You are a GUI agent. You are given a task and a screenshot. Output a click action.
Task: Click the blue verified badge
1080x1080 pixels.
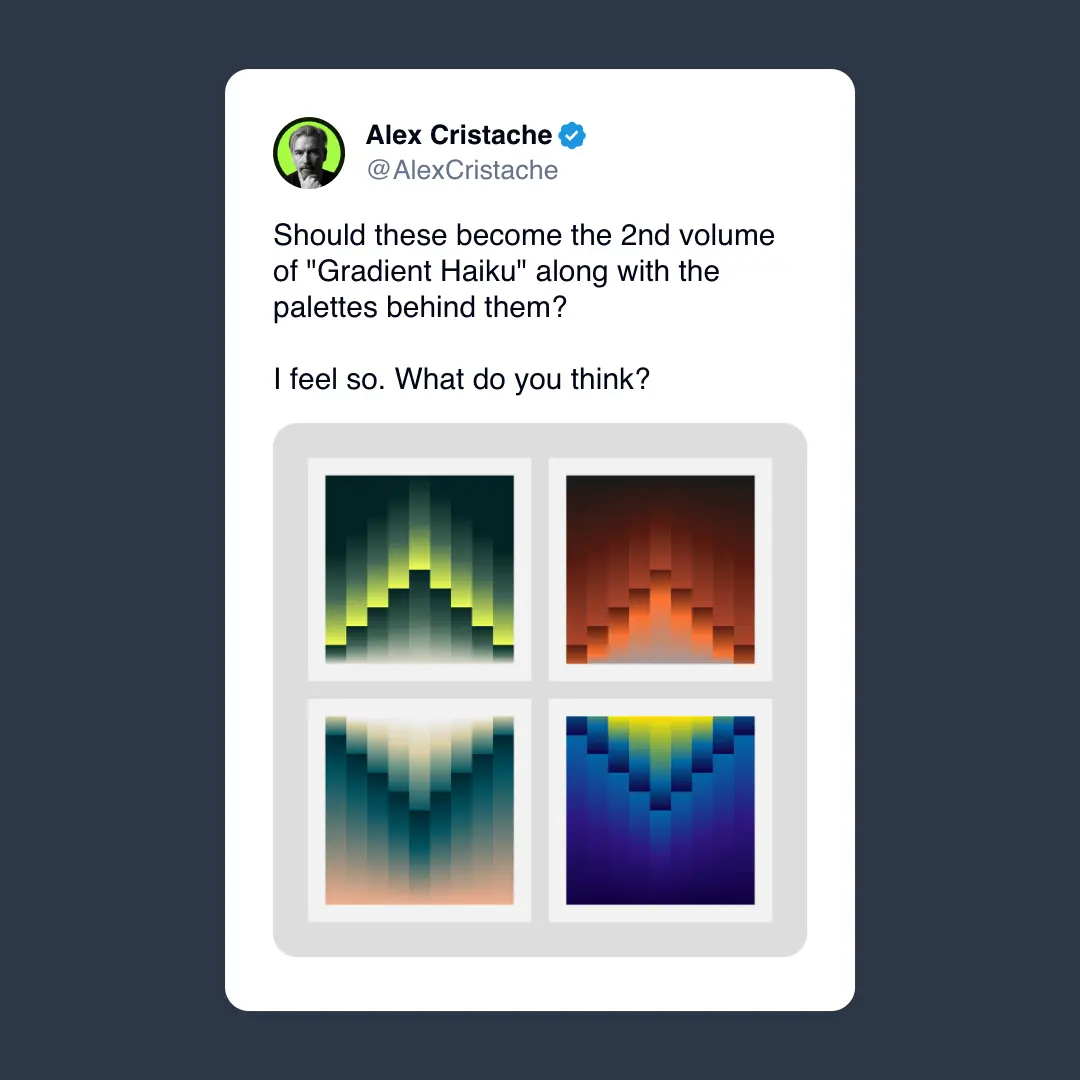point(572,135)
